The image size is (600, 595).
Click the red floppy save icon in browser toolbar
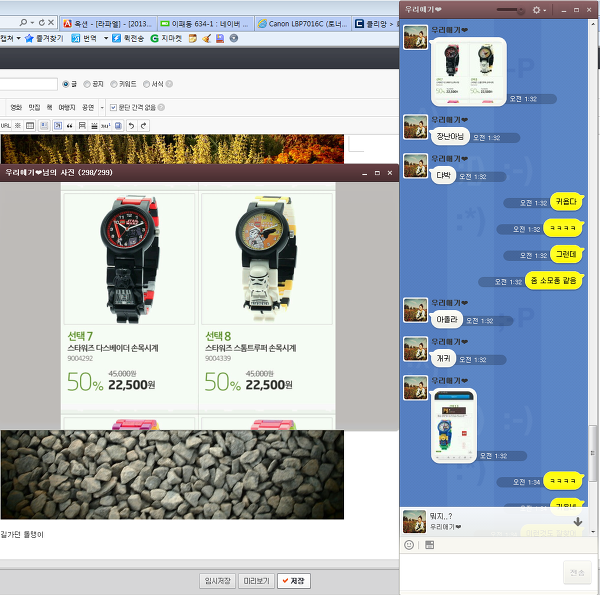pyautogui.click(x=220, y=38)
